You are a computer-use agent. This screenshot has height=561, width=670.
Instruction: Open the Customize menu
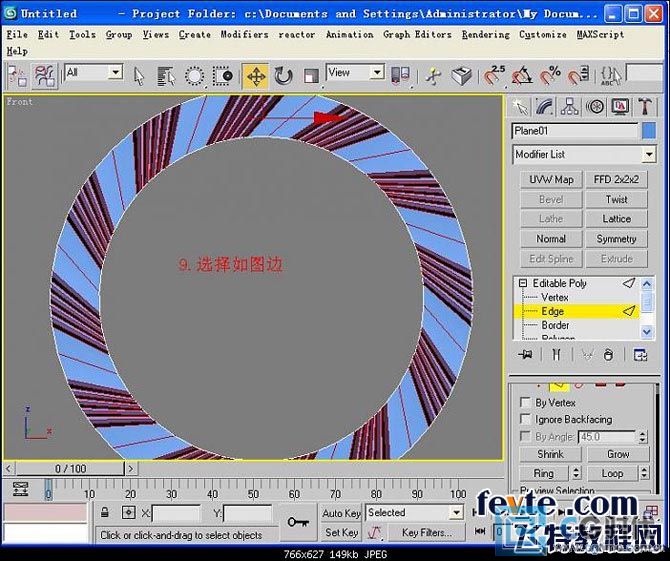tap(543, 35)
